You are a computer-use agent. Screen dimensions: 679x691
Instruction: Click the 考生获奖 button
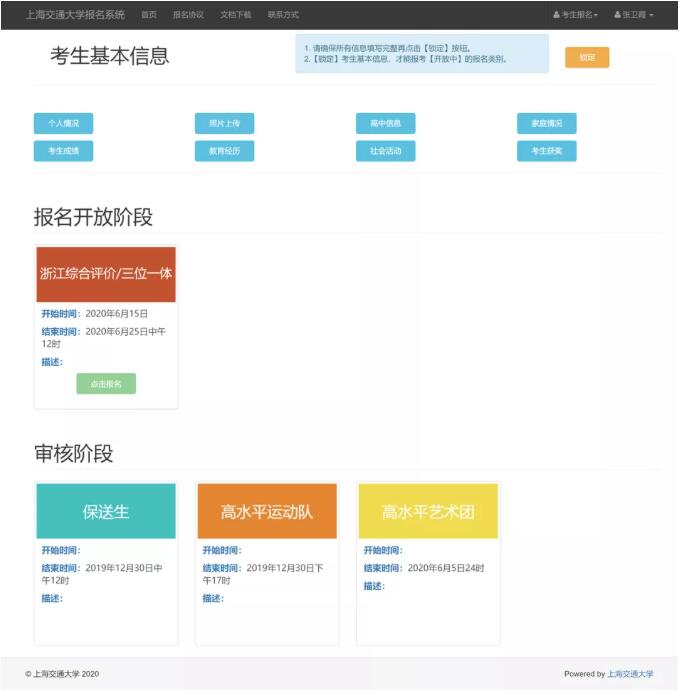[546, 151]
